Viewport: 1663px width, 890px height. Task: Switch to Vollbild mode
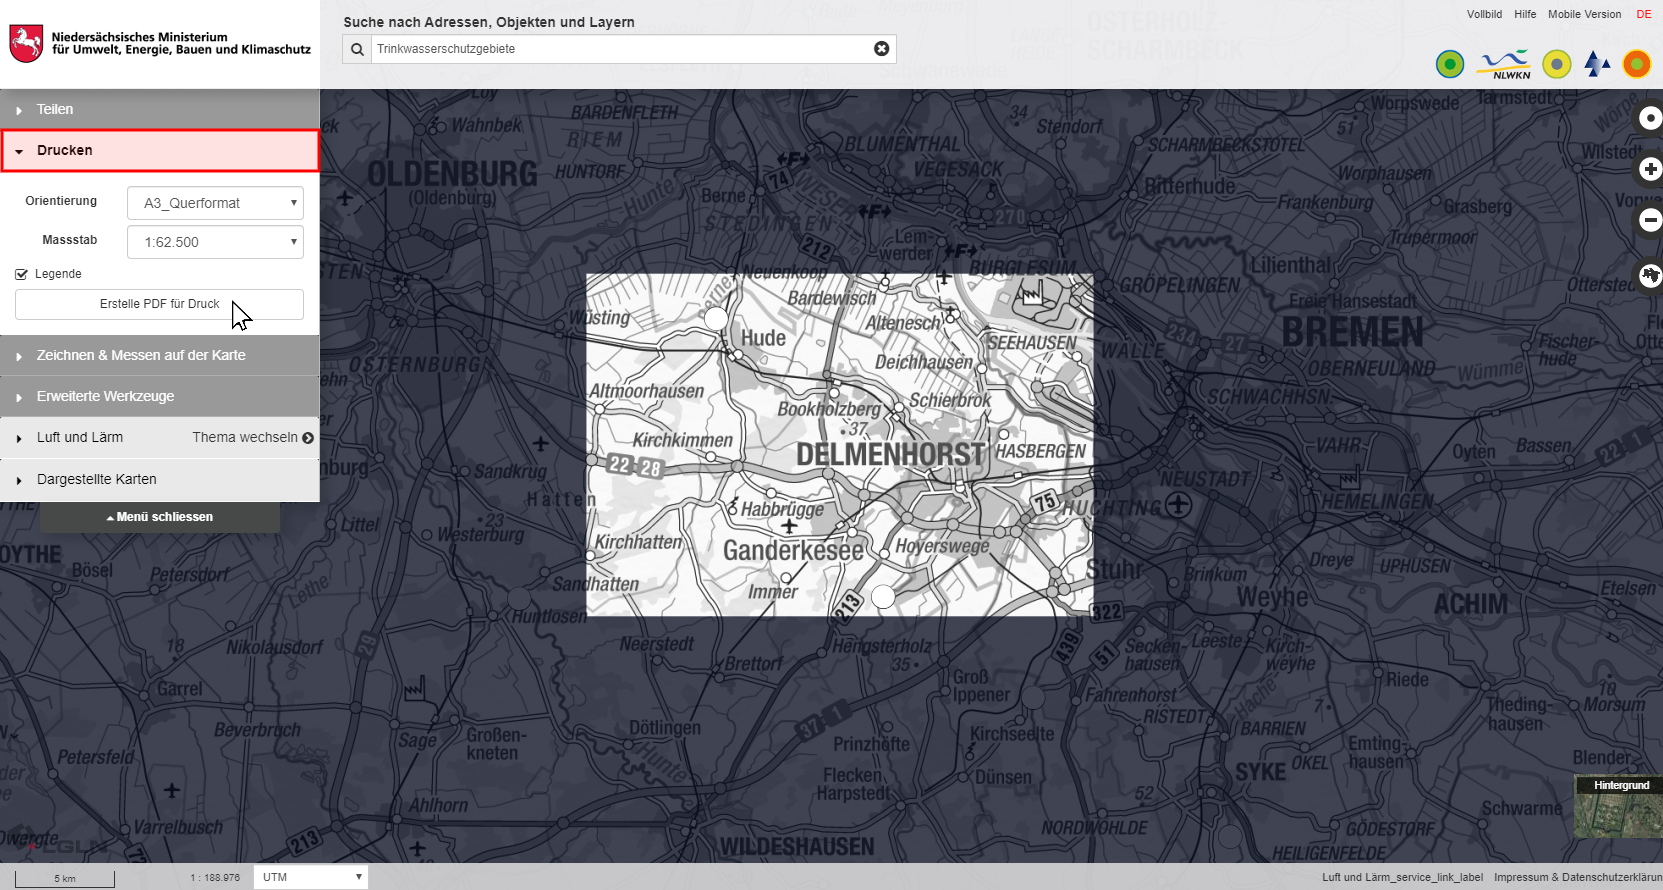(1484, 14)
